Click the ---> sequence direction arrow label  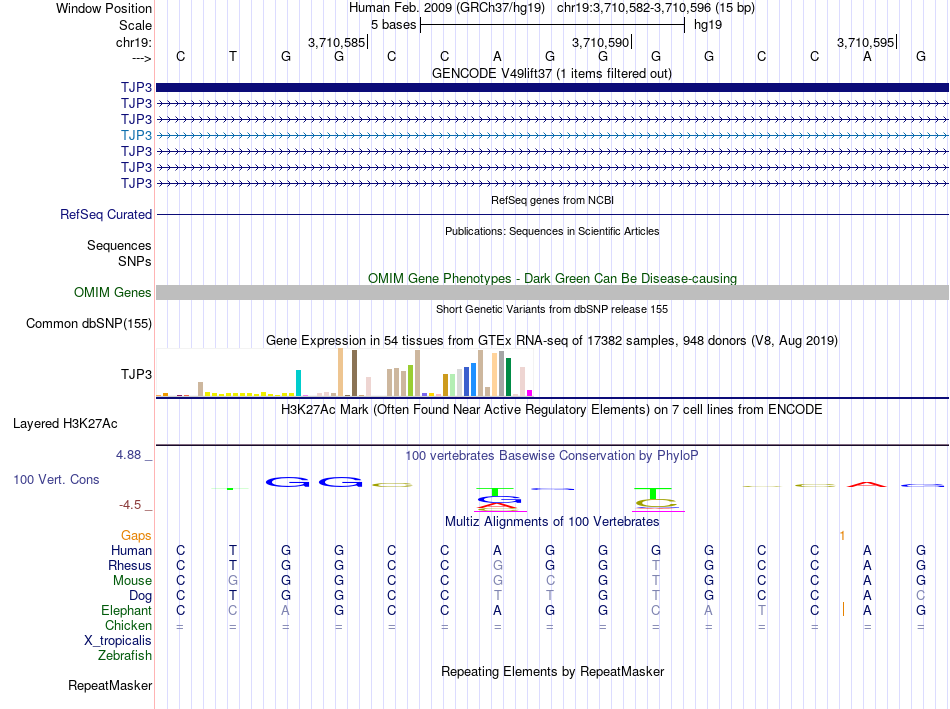click(142, 58)
